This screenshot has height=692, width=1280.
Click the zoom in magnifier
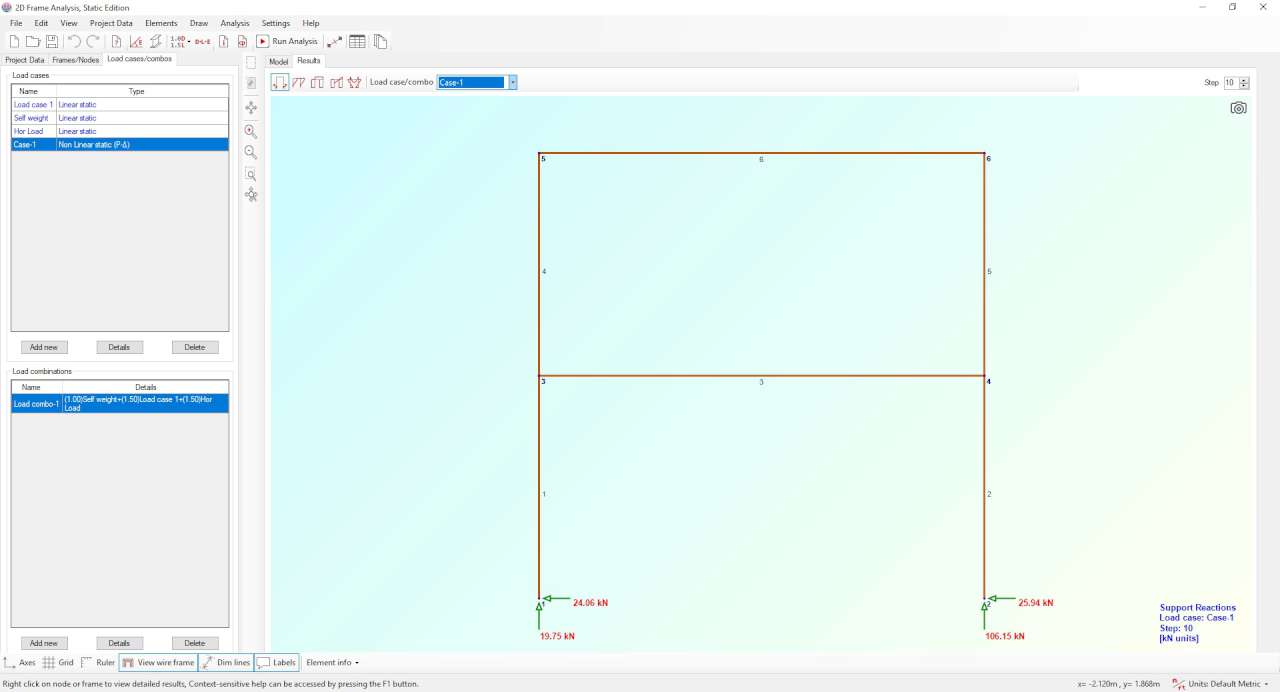[x=251, y=131]
